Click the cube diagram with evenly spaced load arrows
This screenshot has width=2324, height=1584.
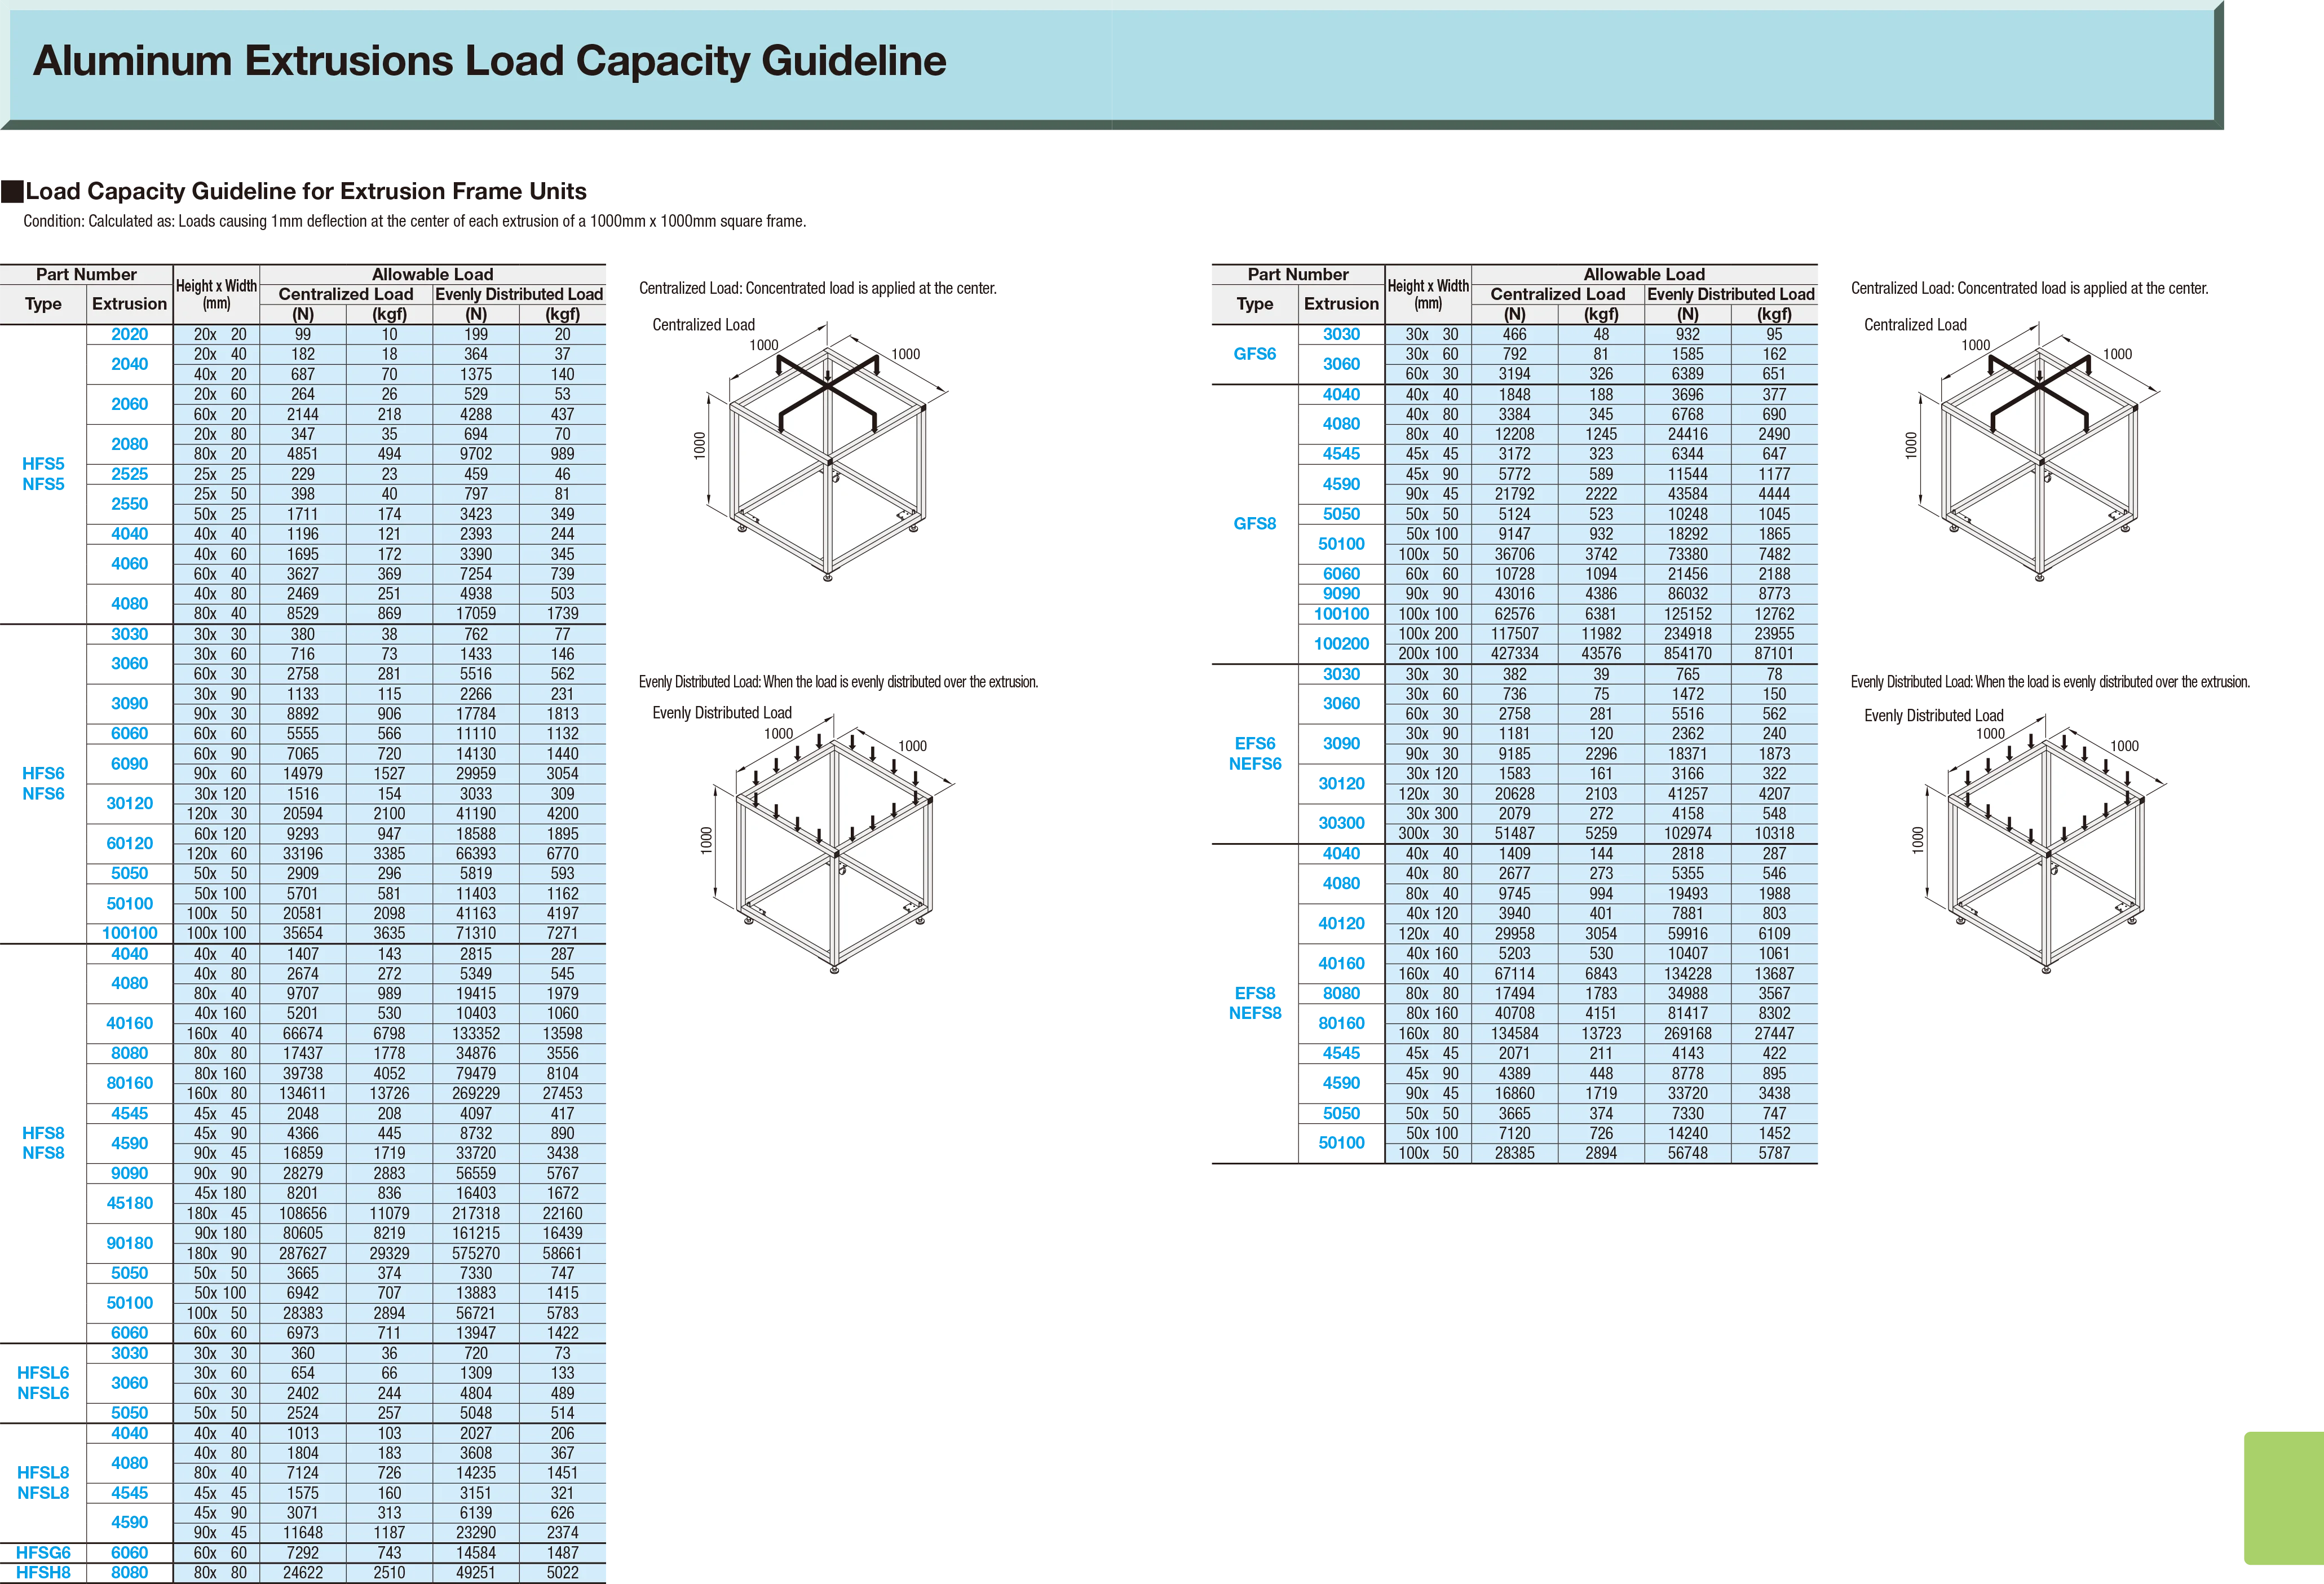(x=833, y=852)
